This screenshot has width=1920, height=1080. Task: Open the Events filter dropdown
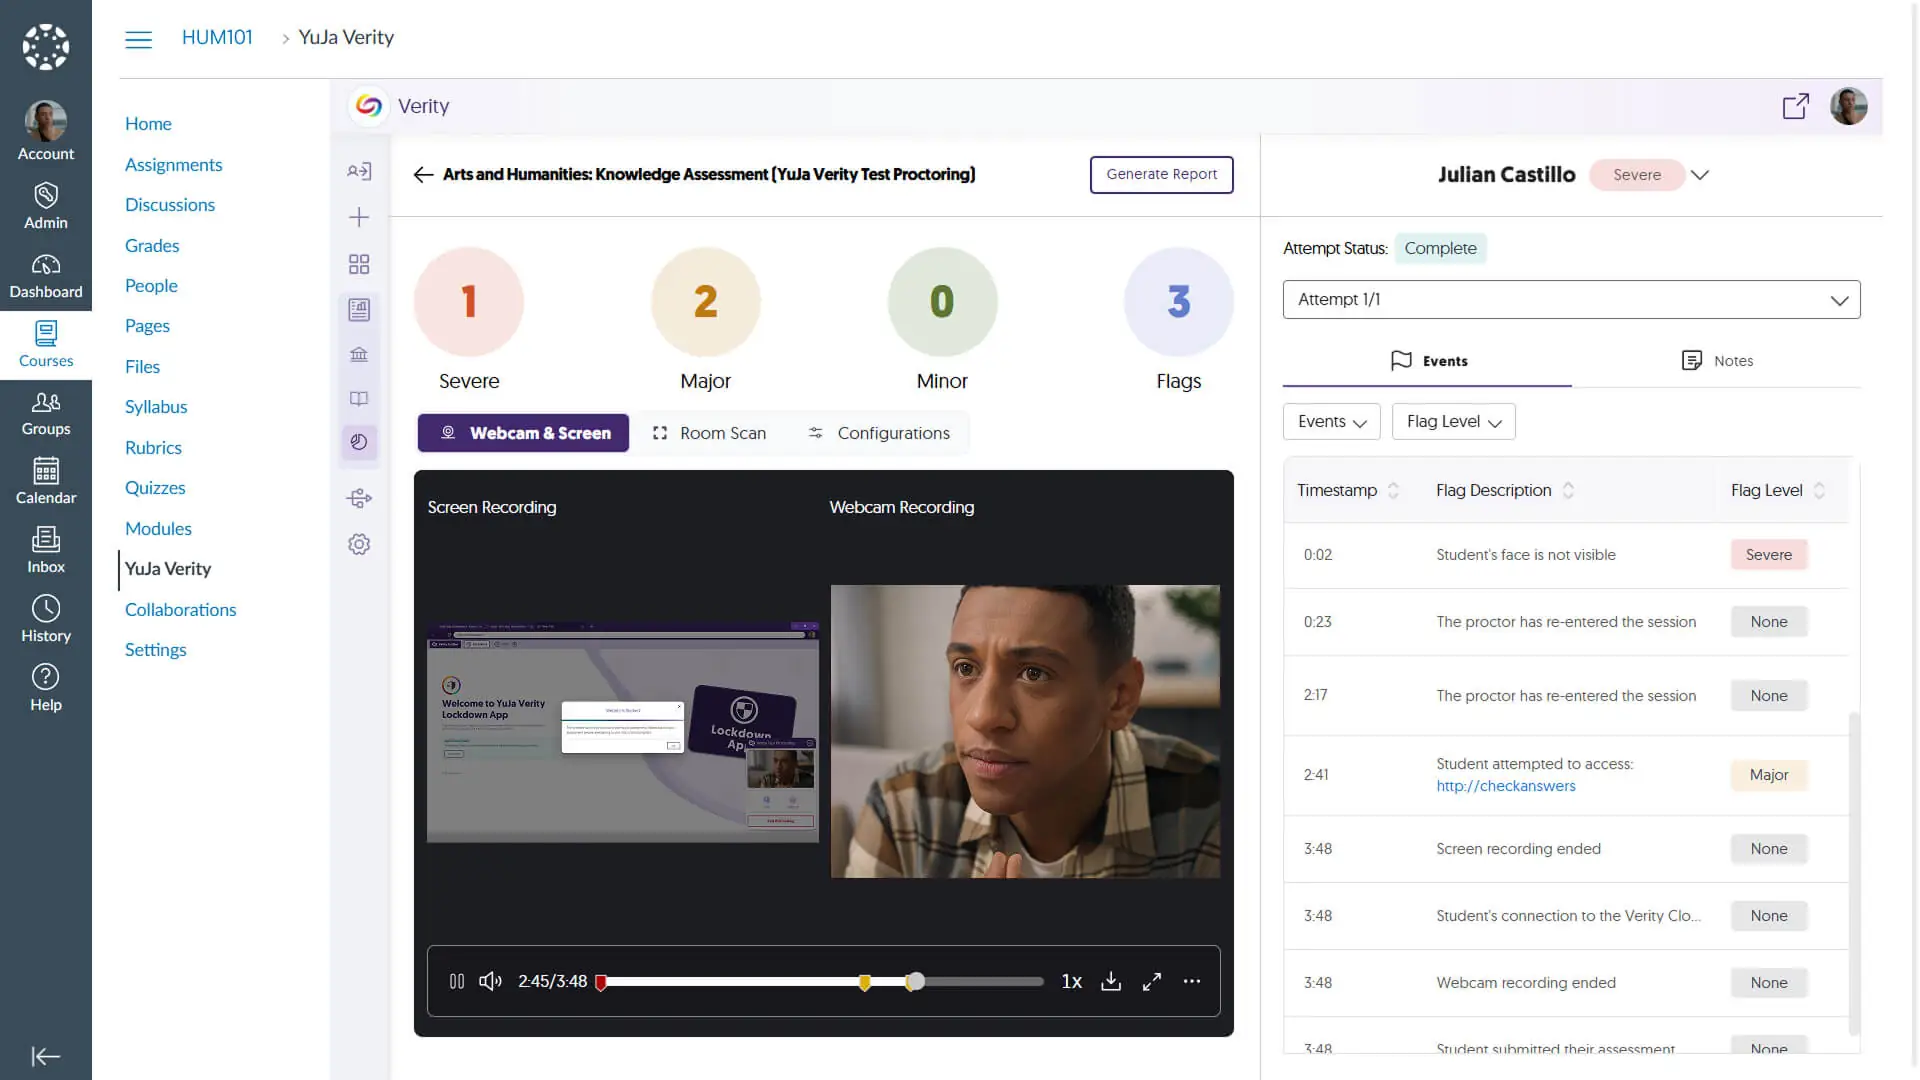[1331, 421]
